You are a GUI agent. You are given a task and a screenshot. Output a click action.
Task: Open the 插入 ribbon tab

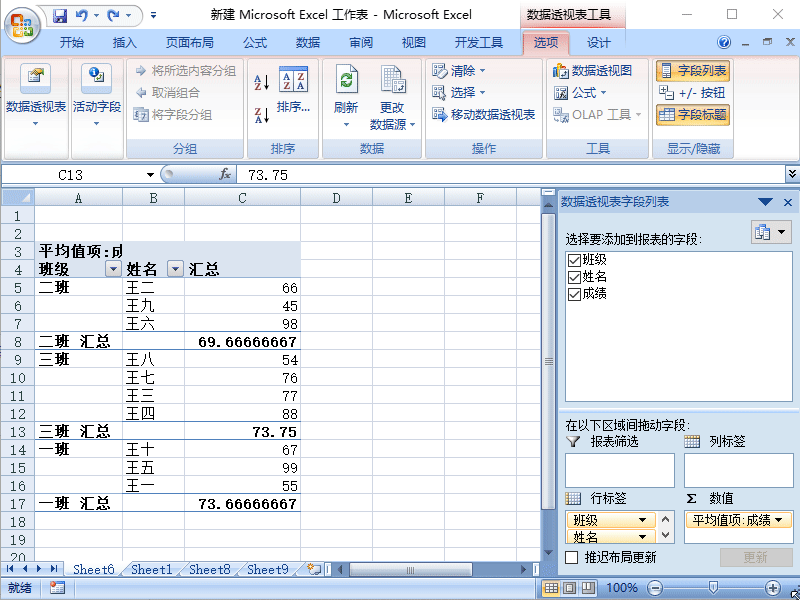pos(124,43)
